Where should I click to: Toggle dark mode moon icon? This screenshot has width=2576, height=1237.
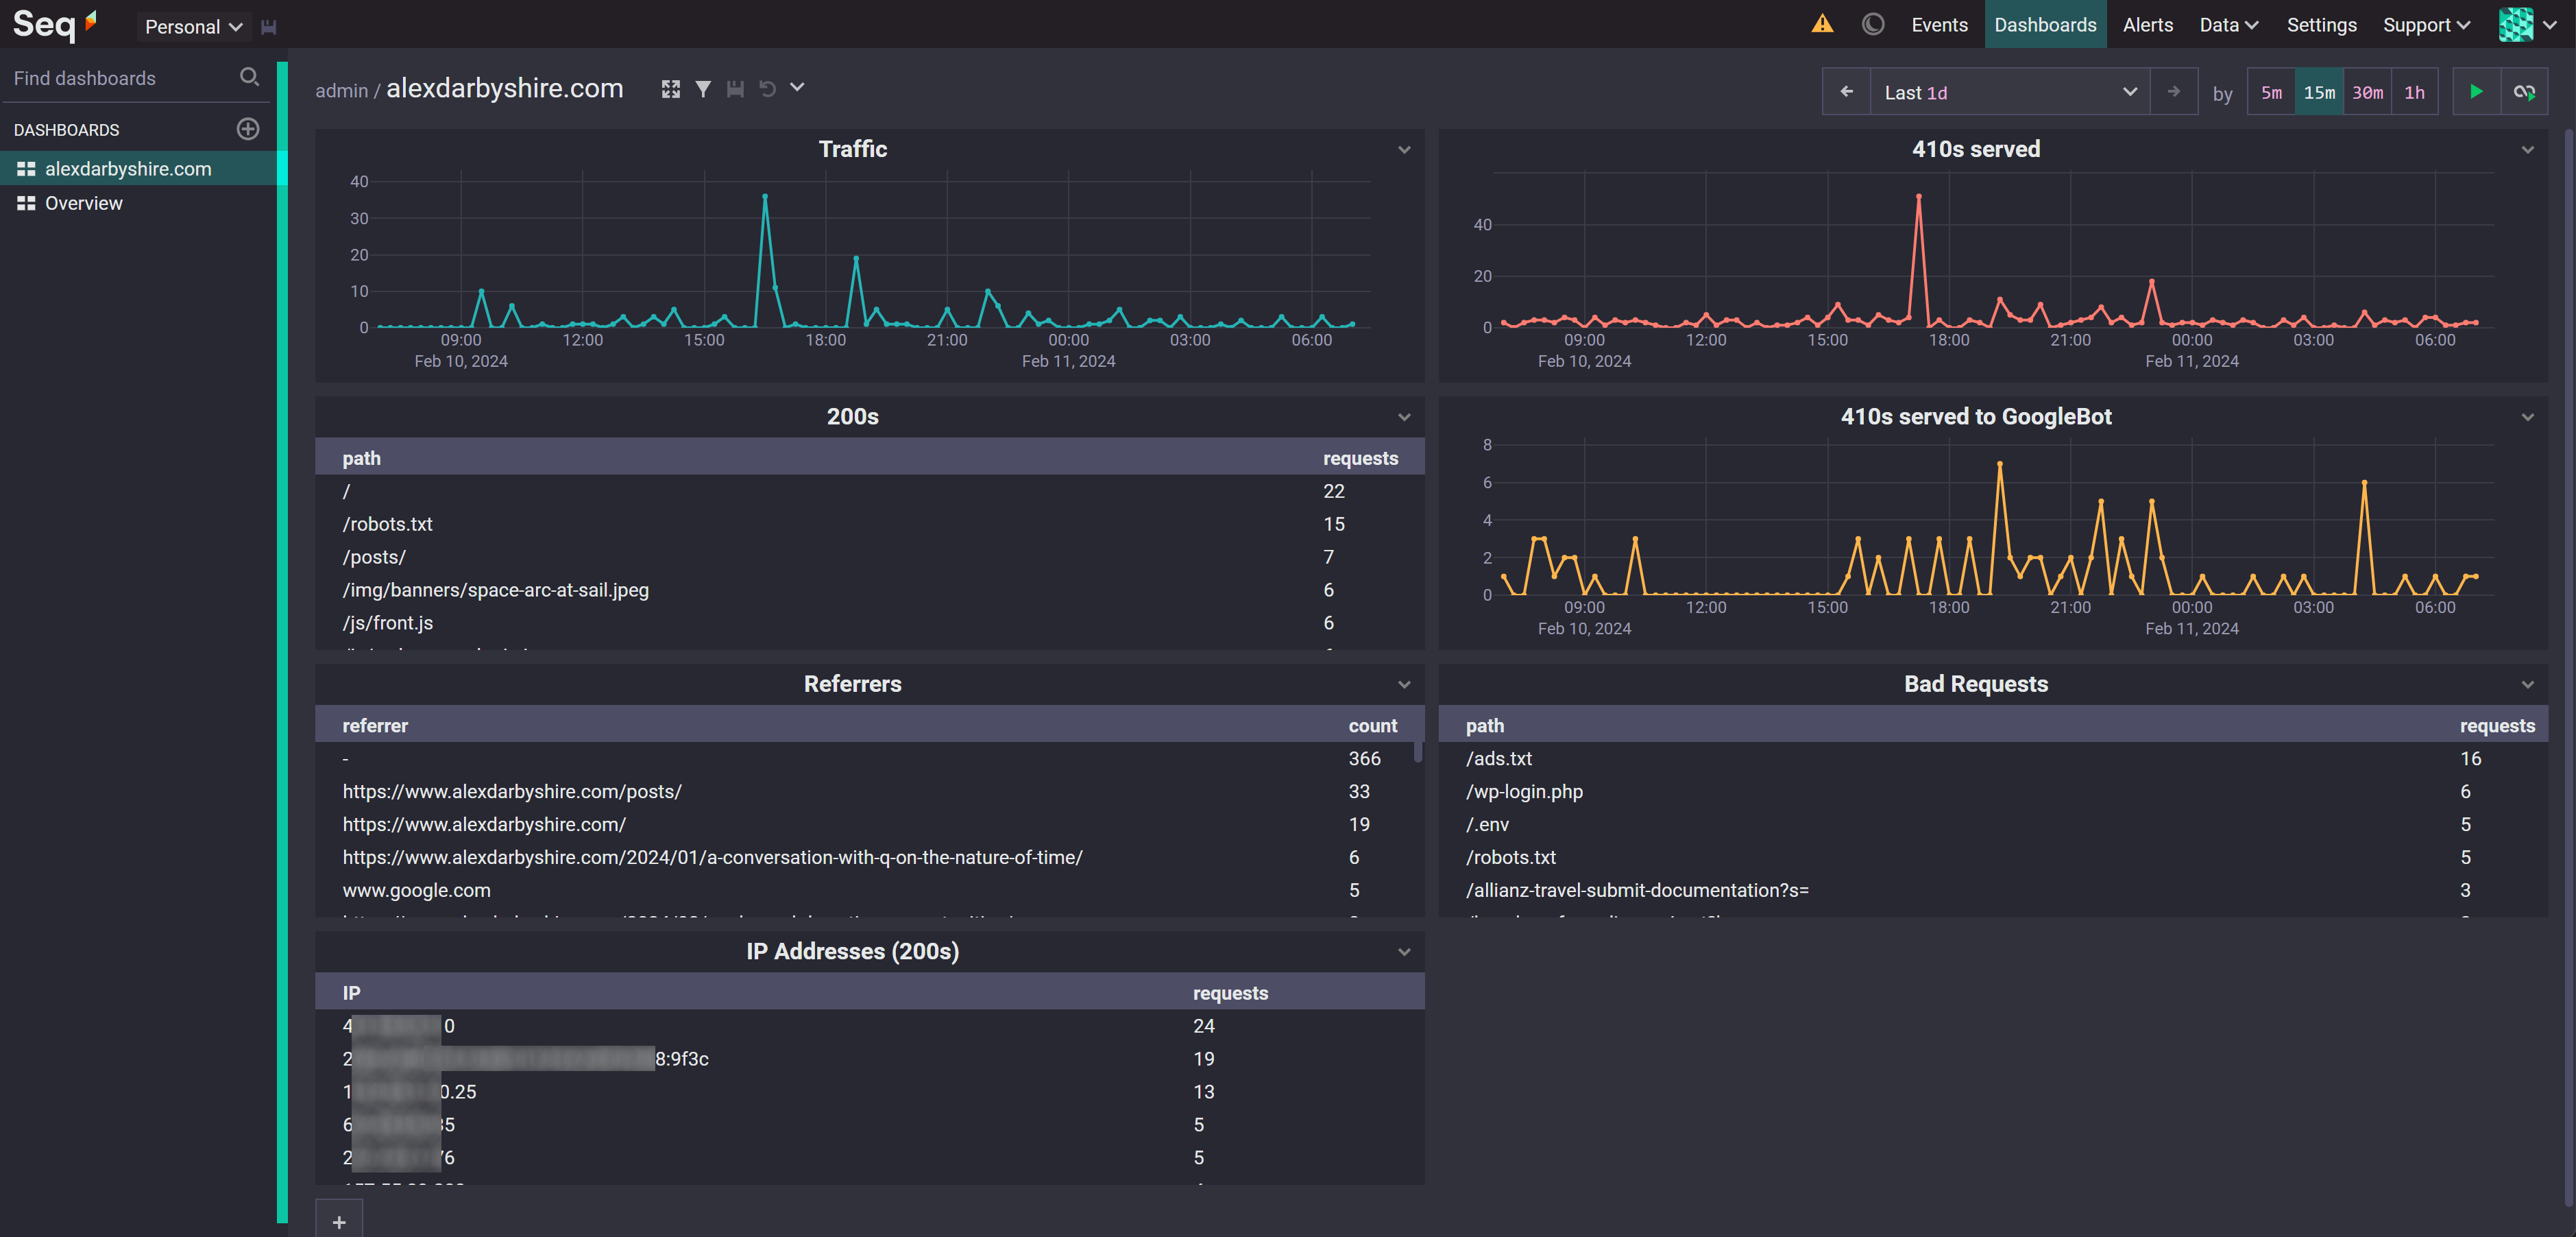click(x=1873, y=24)
